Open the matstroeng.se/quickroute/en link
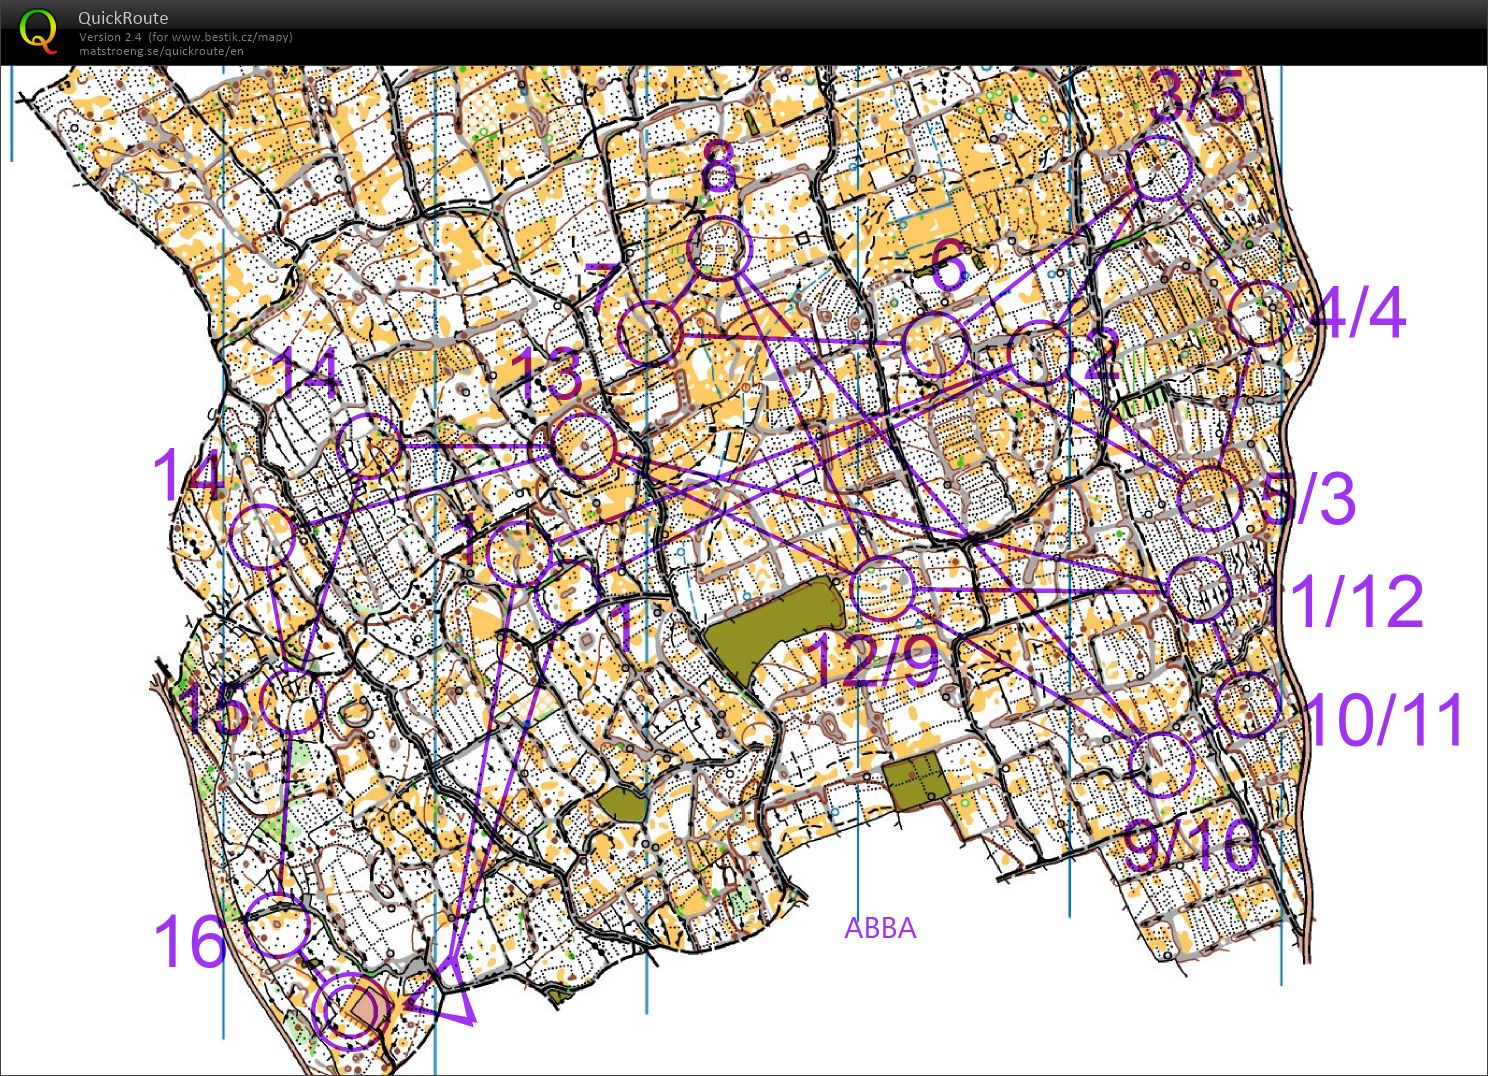Screen dimensions: 1488x1076 (161, 51)
